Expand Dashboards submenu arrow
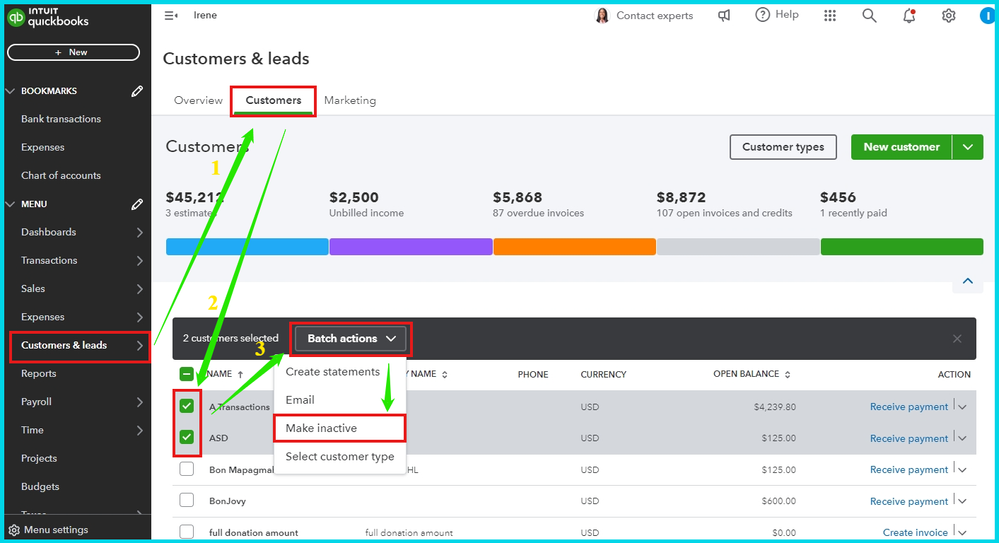The height and width of the screenshot is (543, 999). (140, 233)
